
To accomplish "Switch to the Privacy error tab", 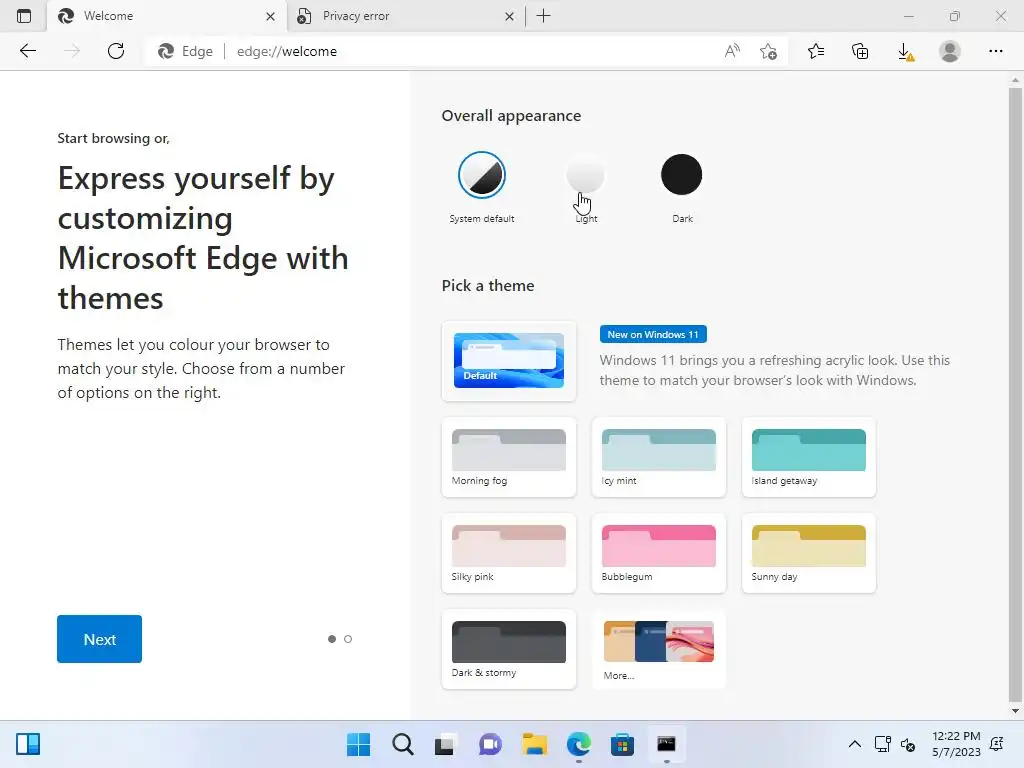I will coord(406,16).
